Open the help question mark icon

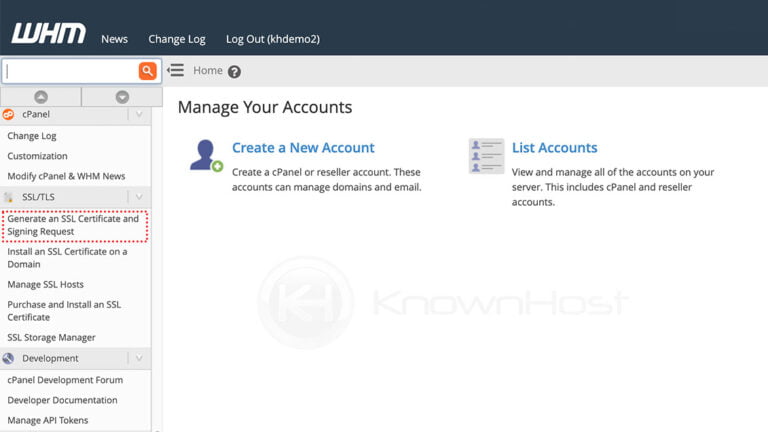tap(234, 72)
